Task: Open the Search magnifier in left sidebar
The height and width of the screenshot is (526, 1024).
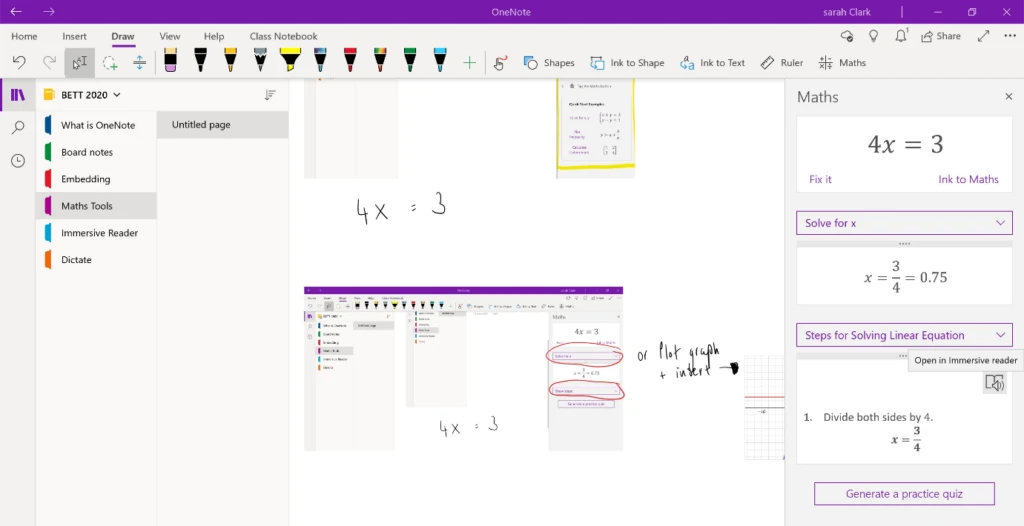Action: [18, 128]
